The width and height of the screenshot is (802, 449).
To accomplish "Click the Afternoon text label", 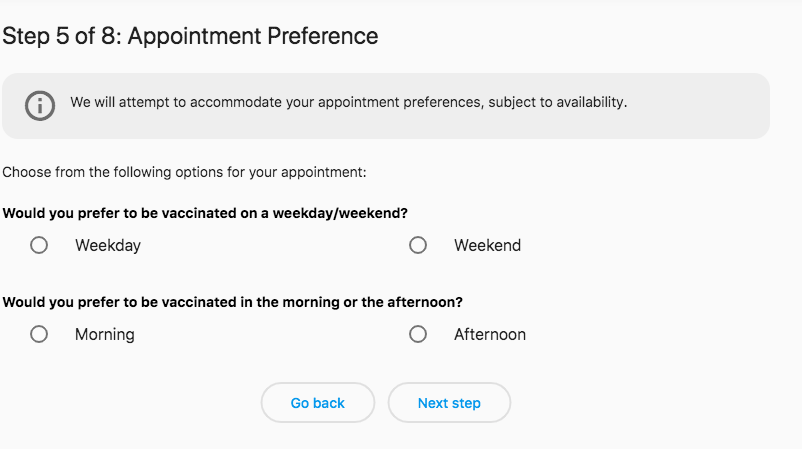I will coord(490,334).
